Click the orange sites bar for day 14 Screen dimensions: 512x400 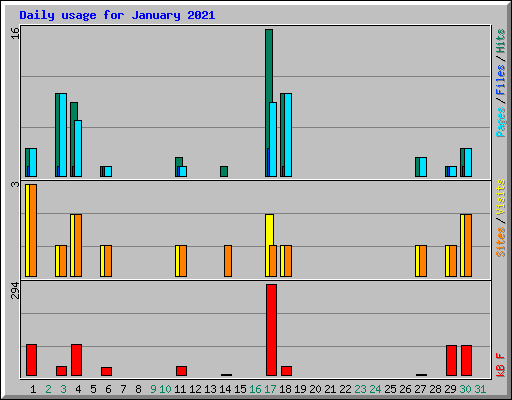pos(228,261)
